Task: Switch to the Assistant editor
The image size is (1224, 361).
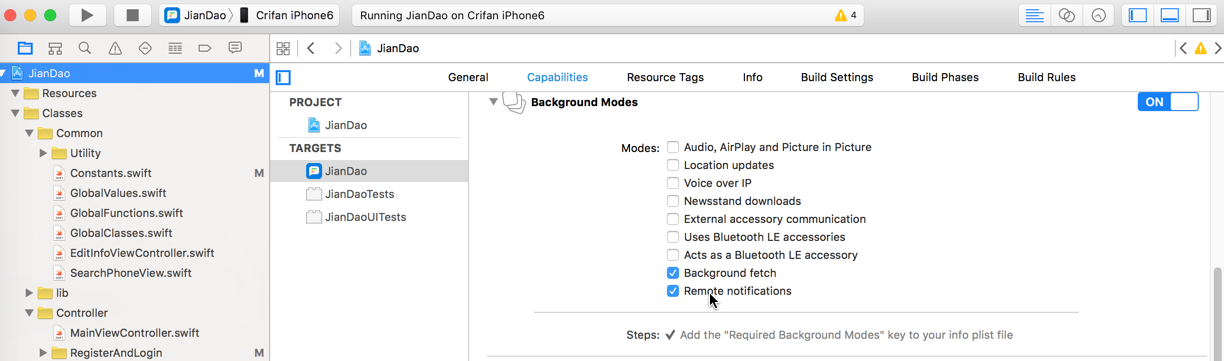Action: 1067,15
